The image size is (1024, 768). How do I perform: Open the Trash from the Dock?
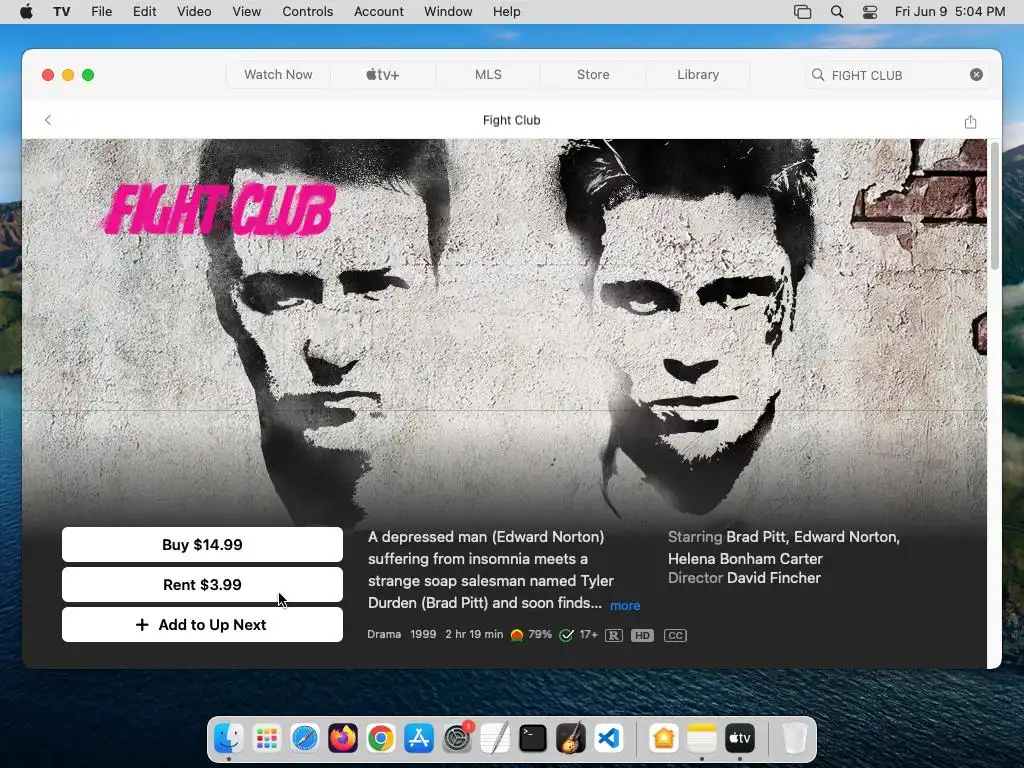[x=794, y=739]
